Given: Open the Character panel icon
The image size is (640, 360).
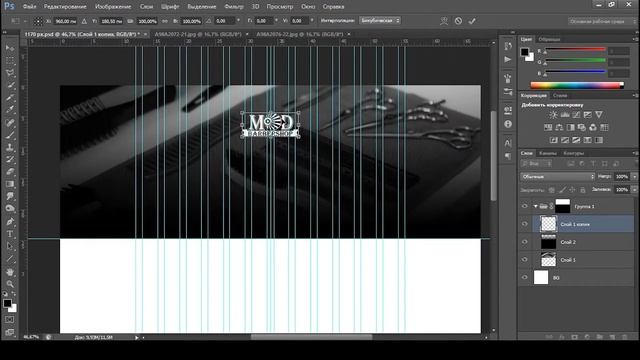Looking at the screenshot, I should 508,143.
